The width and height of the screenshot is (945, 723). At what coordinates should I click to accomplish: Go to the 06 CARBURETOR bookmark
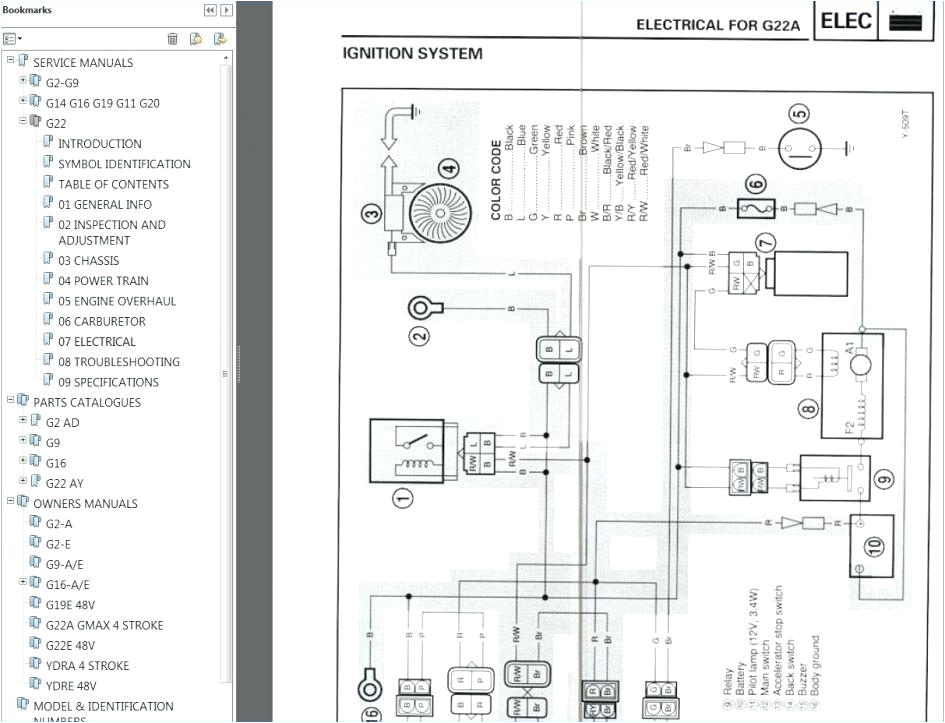point(101,321)
